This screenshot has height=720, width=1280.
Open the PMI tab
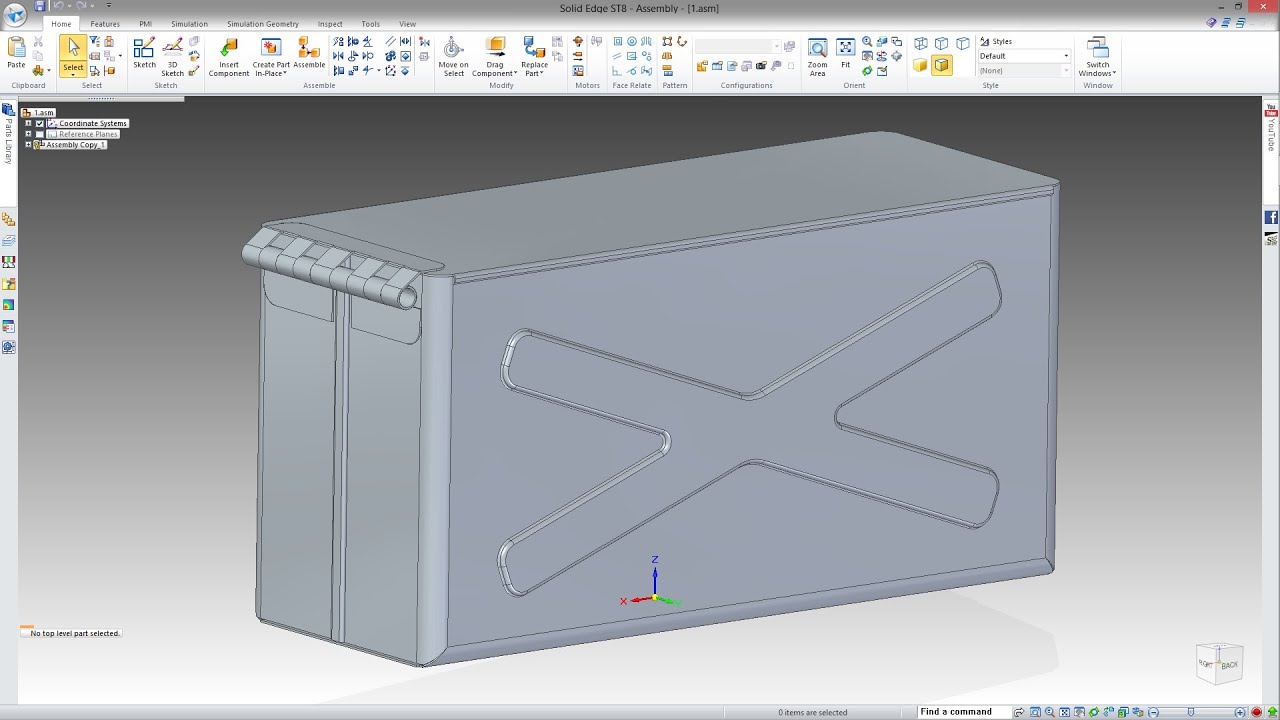(x=145, y=24)
